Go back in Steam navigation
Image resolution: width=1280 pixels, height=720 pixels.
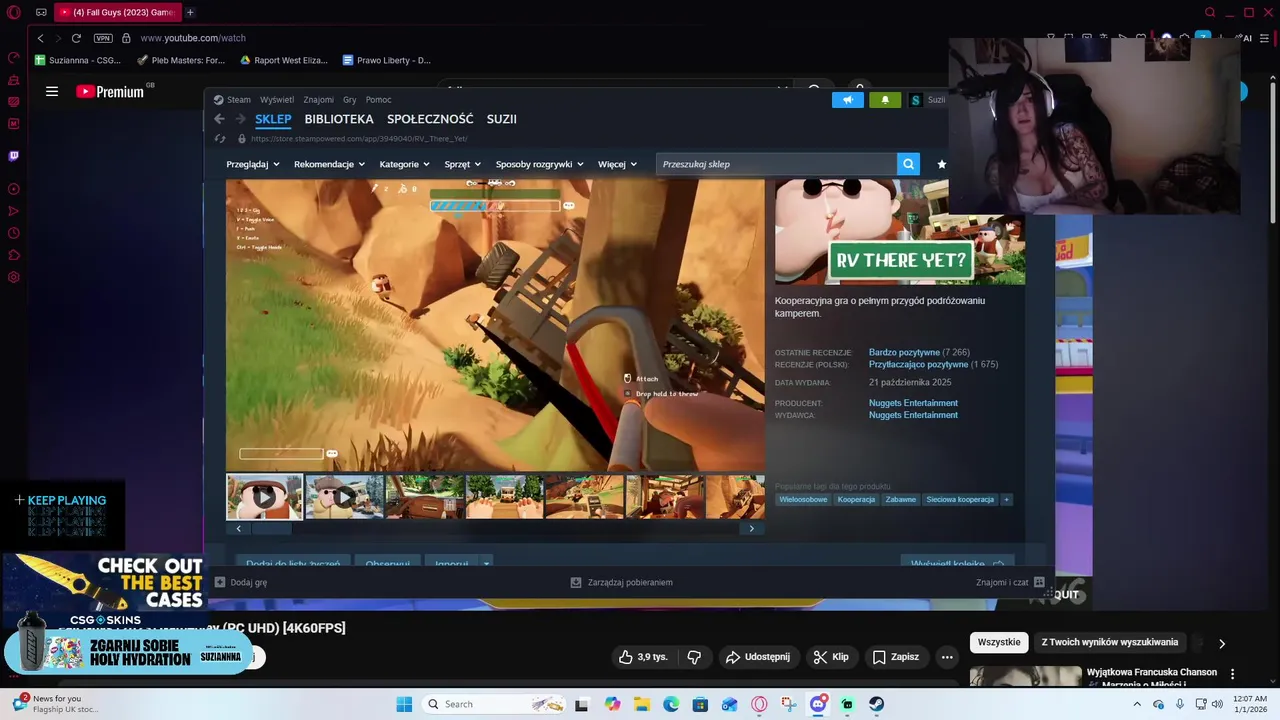(219, 119)
